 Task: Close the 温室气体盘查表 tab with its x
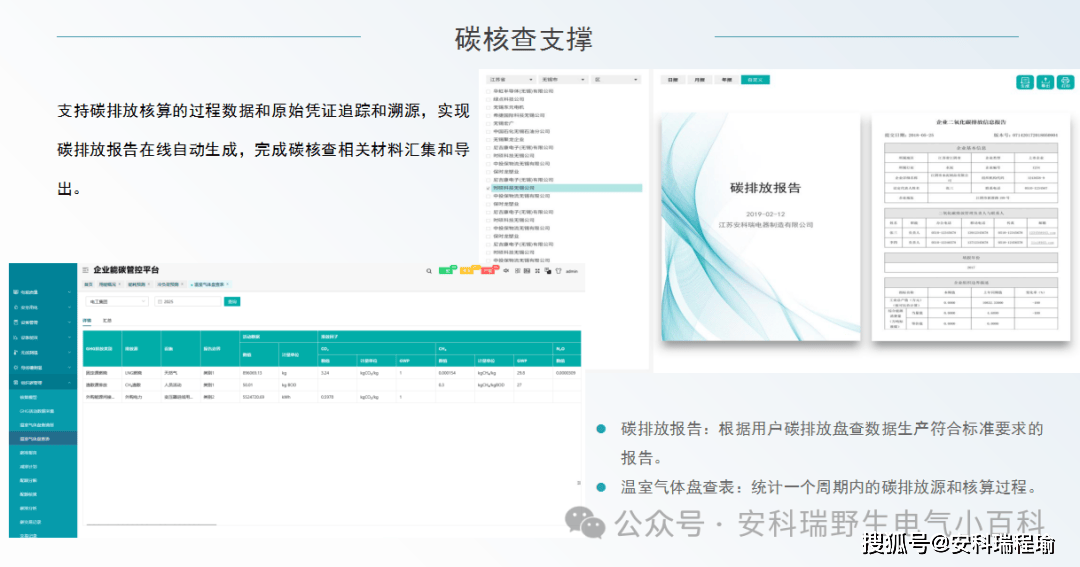click(x=227, y=284)
